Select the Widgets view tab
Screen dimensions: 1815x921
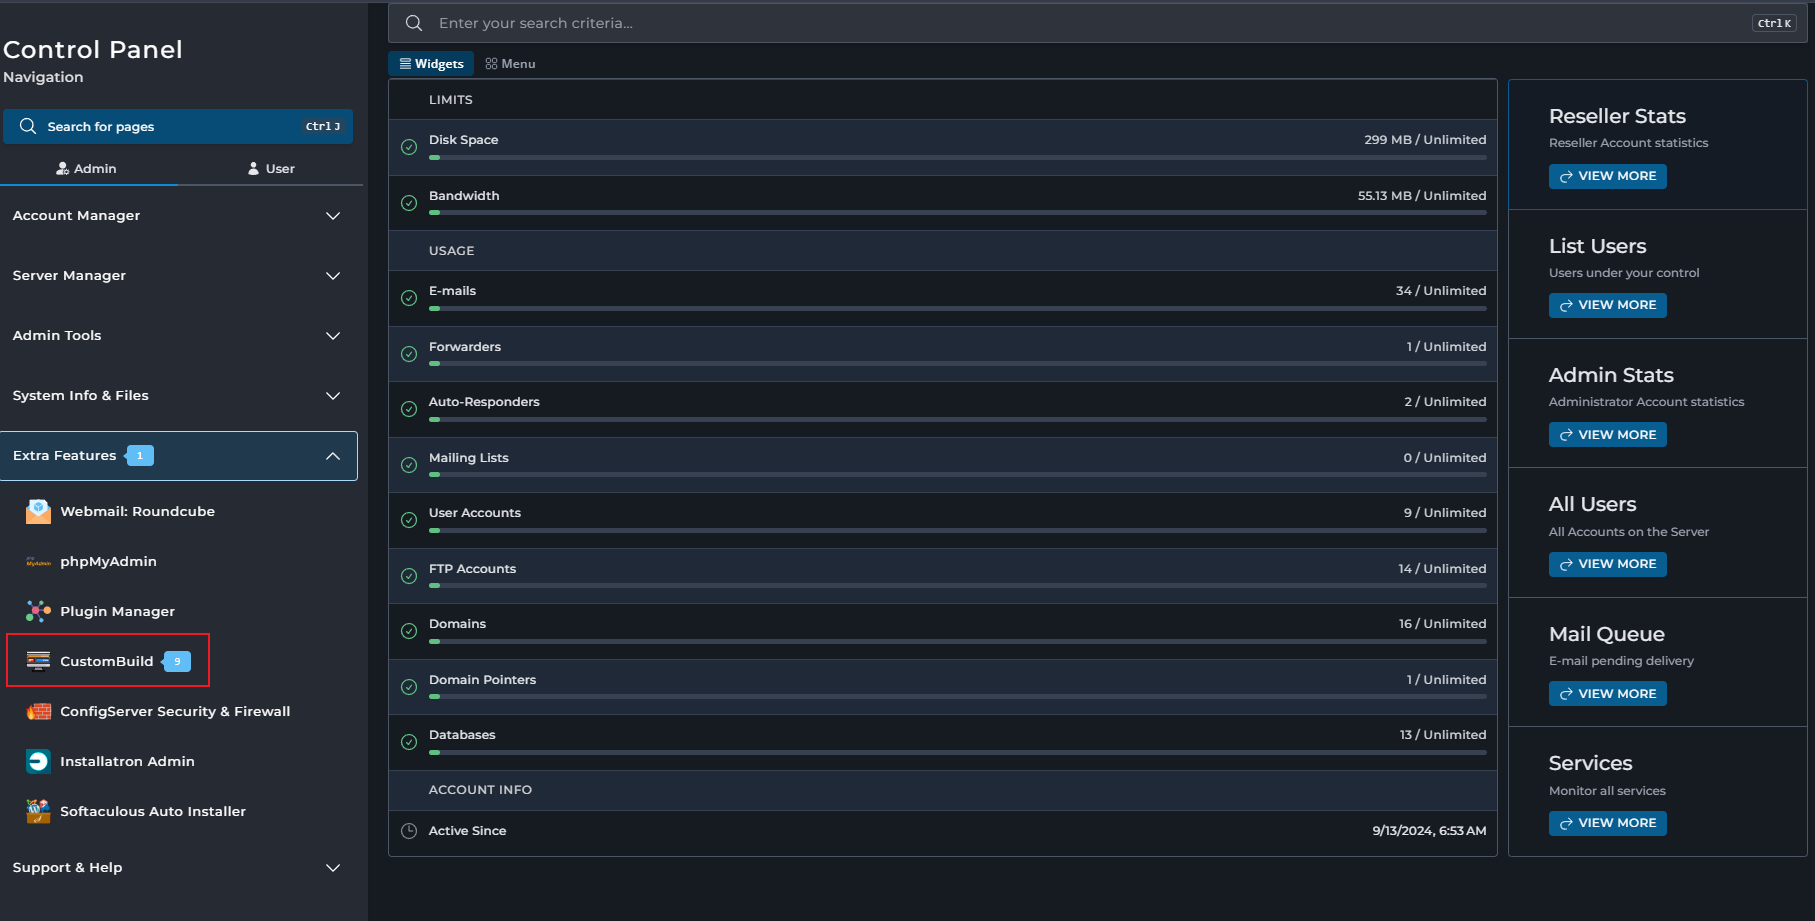(431, 64)
